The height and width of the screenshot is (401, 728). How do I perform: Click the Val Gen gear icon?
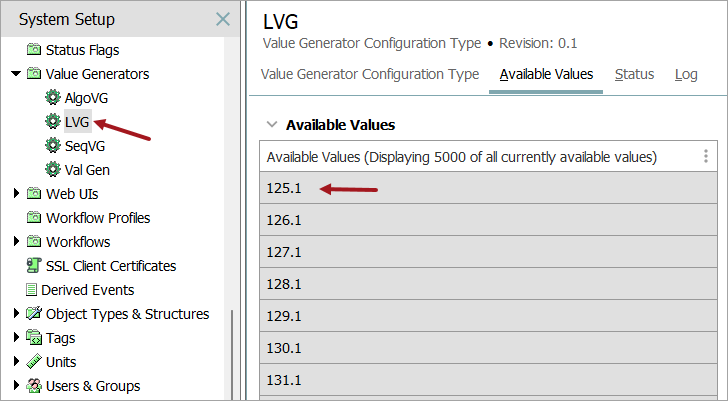(53, 170)
